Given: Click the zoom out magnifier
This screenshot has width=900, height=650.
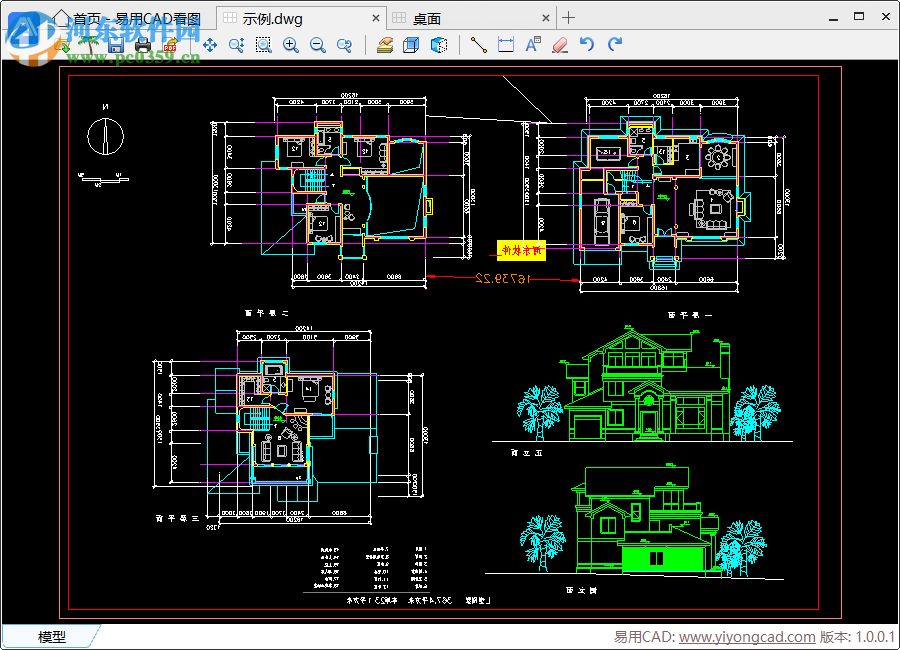Looking at the screenshot, I should pos(318,44).
